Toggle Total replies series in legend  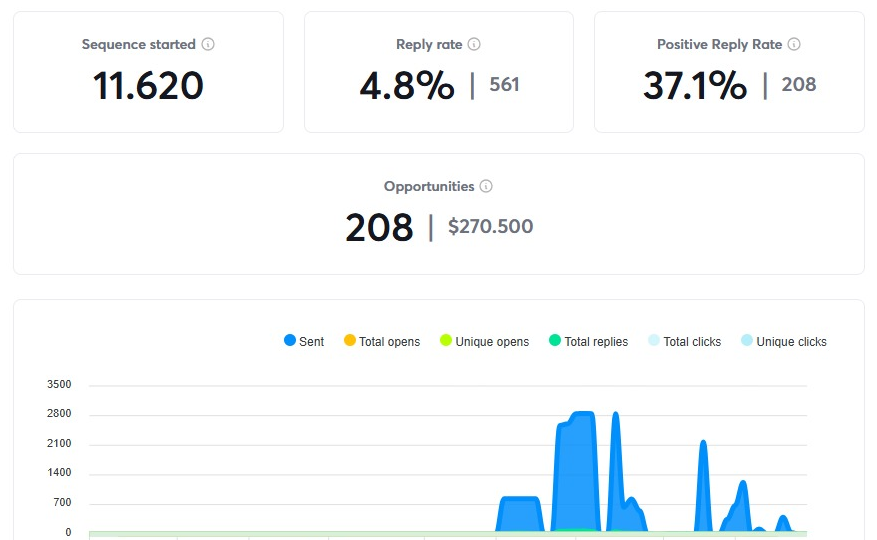pyautogui.click(x=588, y=341)
